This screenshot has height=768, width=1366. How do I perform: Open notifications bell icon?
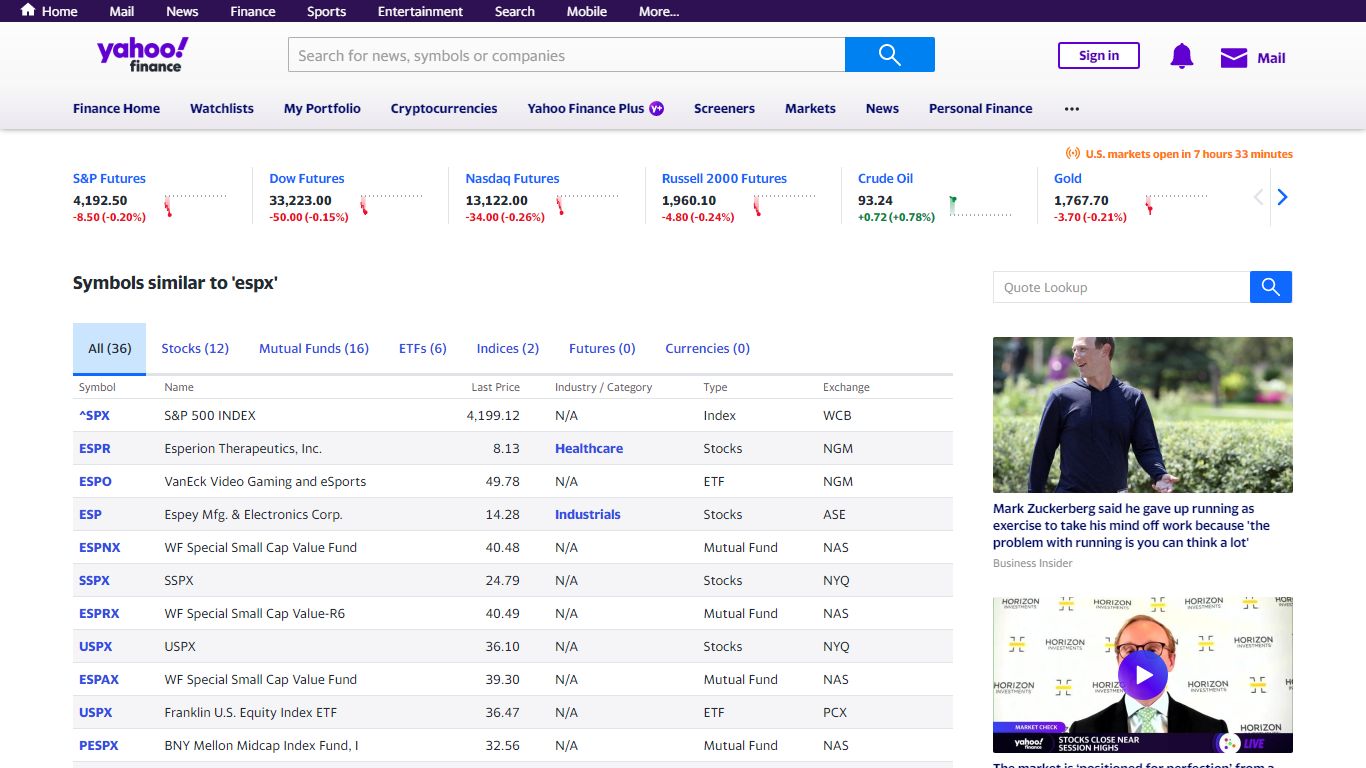(1182, 57)
